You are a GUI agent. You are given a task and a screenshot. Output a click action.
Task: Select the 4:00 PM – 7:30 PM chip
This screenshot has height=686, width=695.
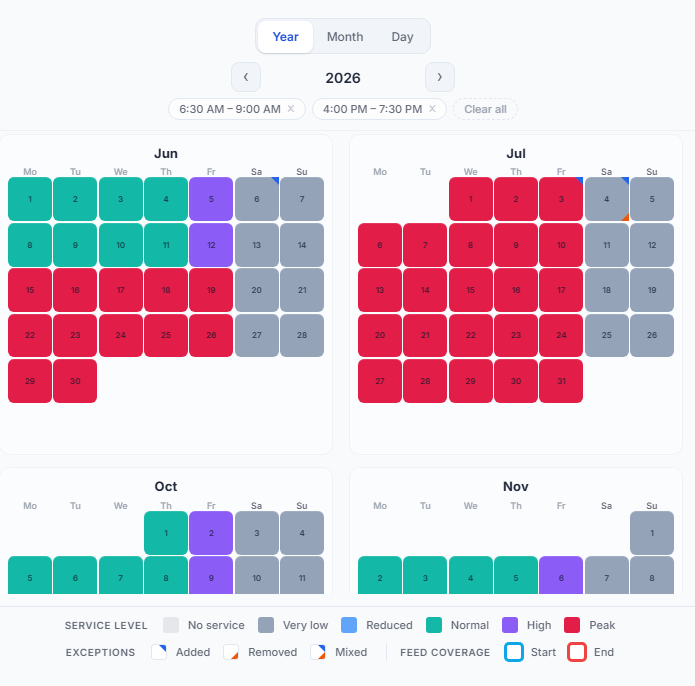(x=379, y=109)
